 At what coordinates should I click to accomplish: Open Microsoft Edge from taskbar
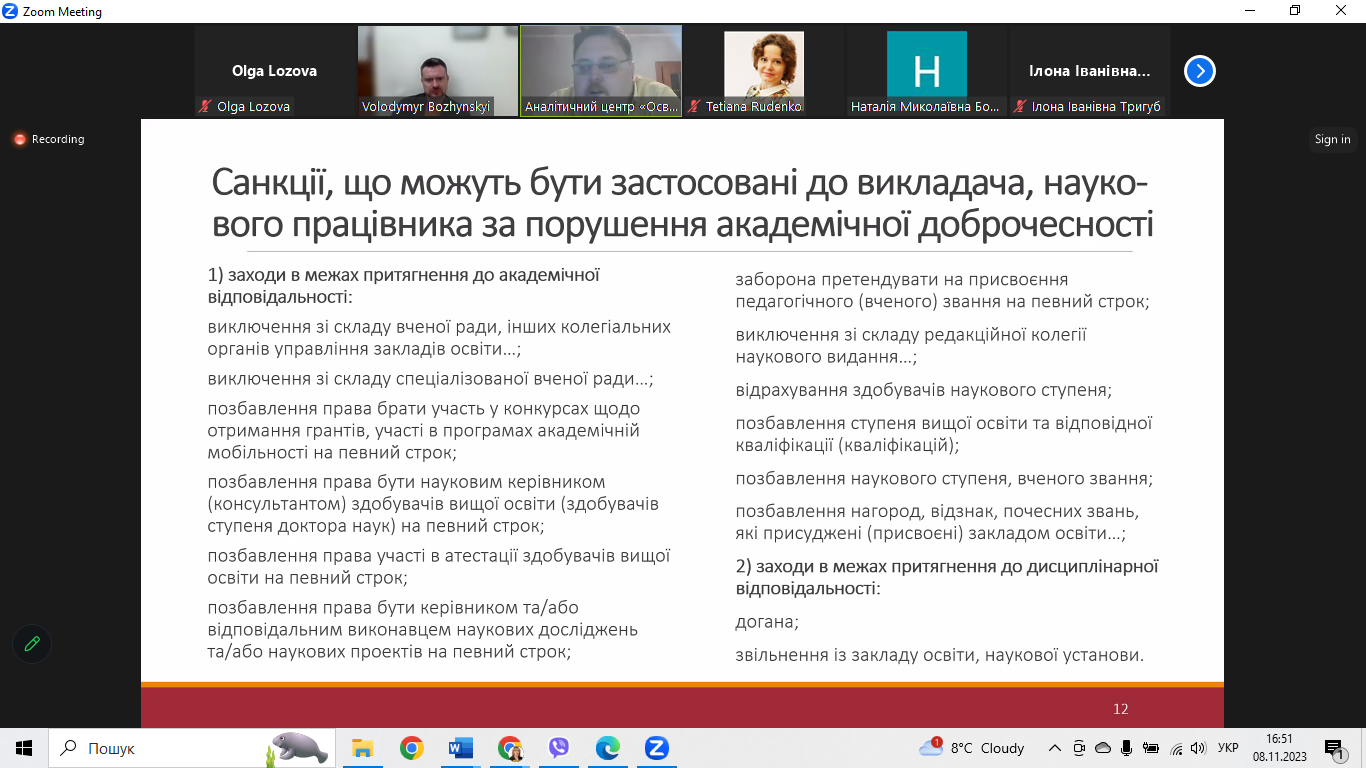608,748
